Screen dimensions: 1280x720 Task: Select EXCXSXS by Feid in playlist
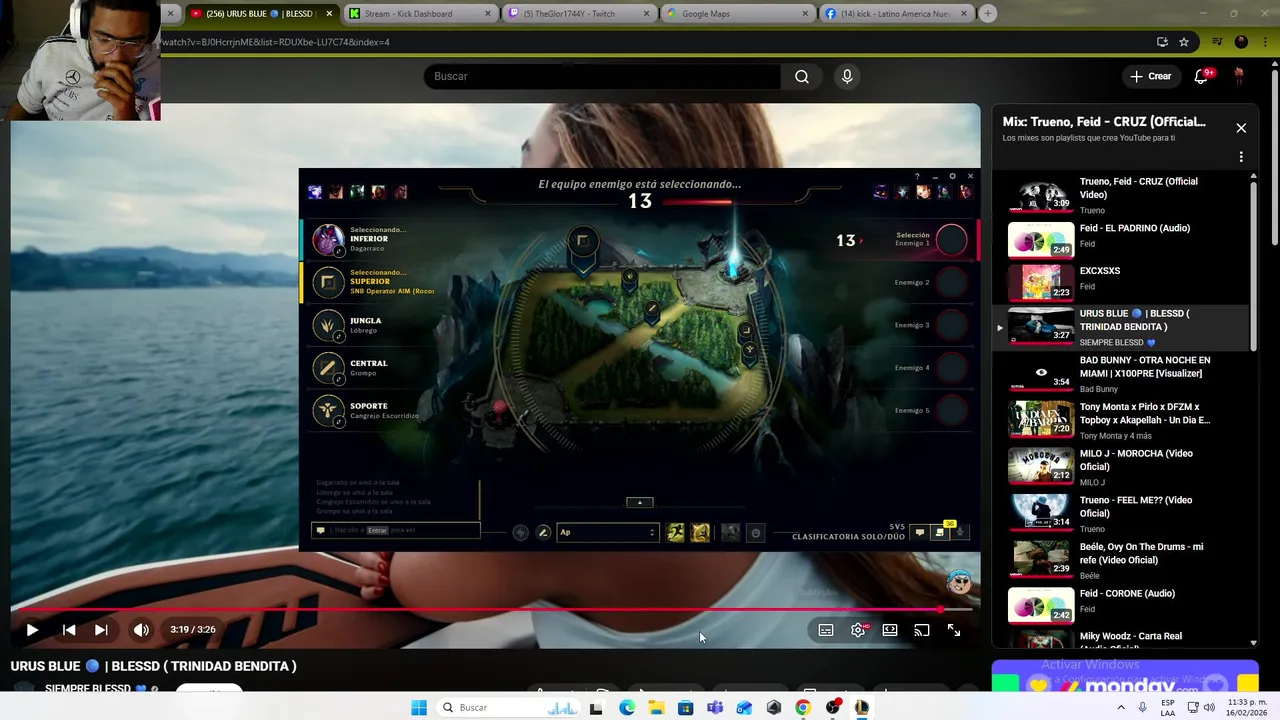click(x=1120, y=281)
